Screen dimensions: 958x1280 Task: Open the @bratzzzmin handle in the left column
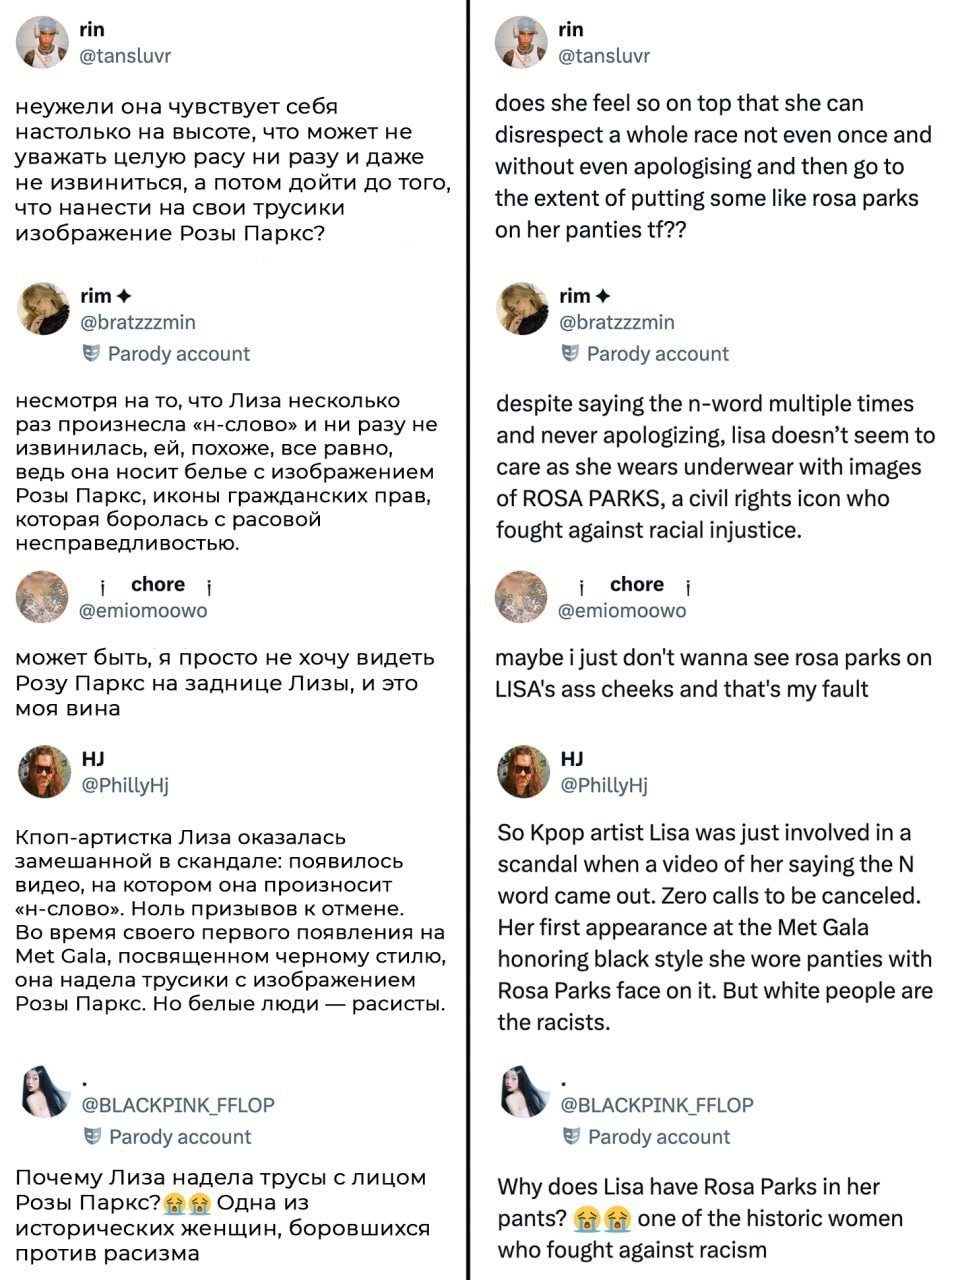(x=138, y=322)
